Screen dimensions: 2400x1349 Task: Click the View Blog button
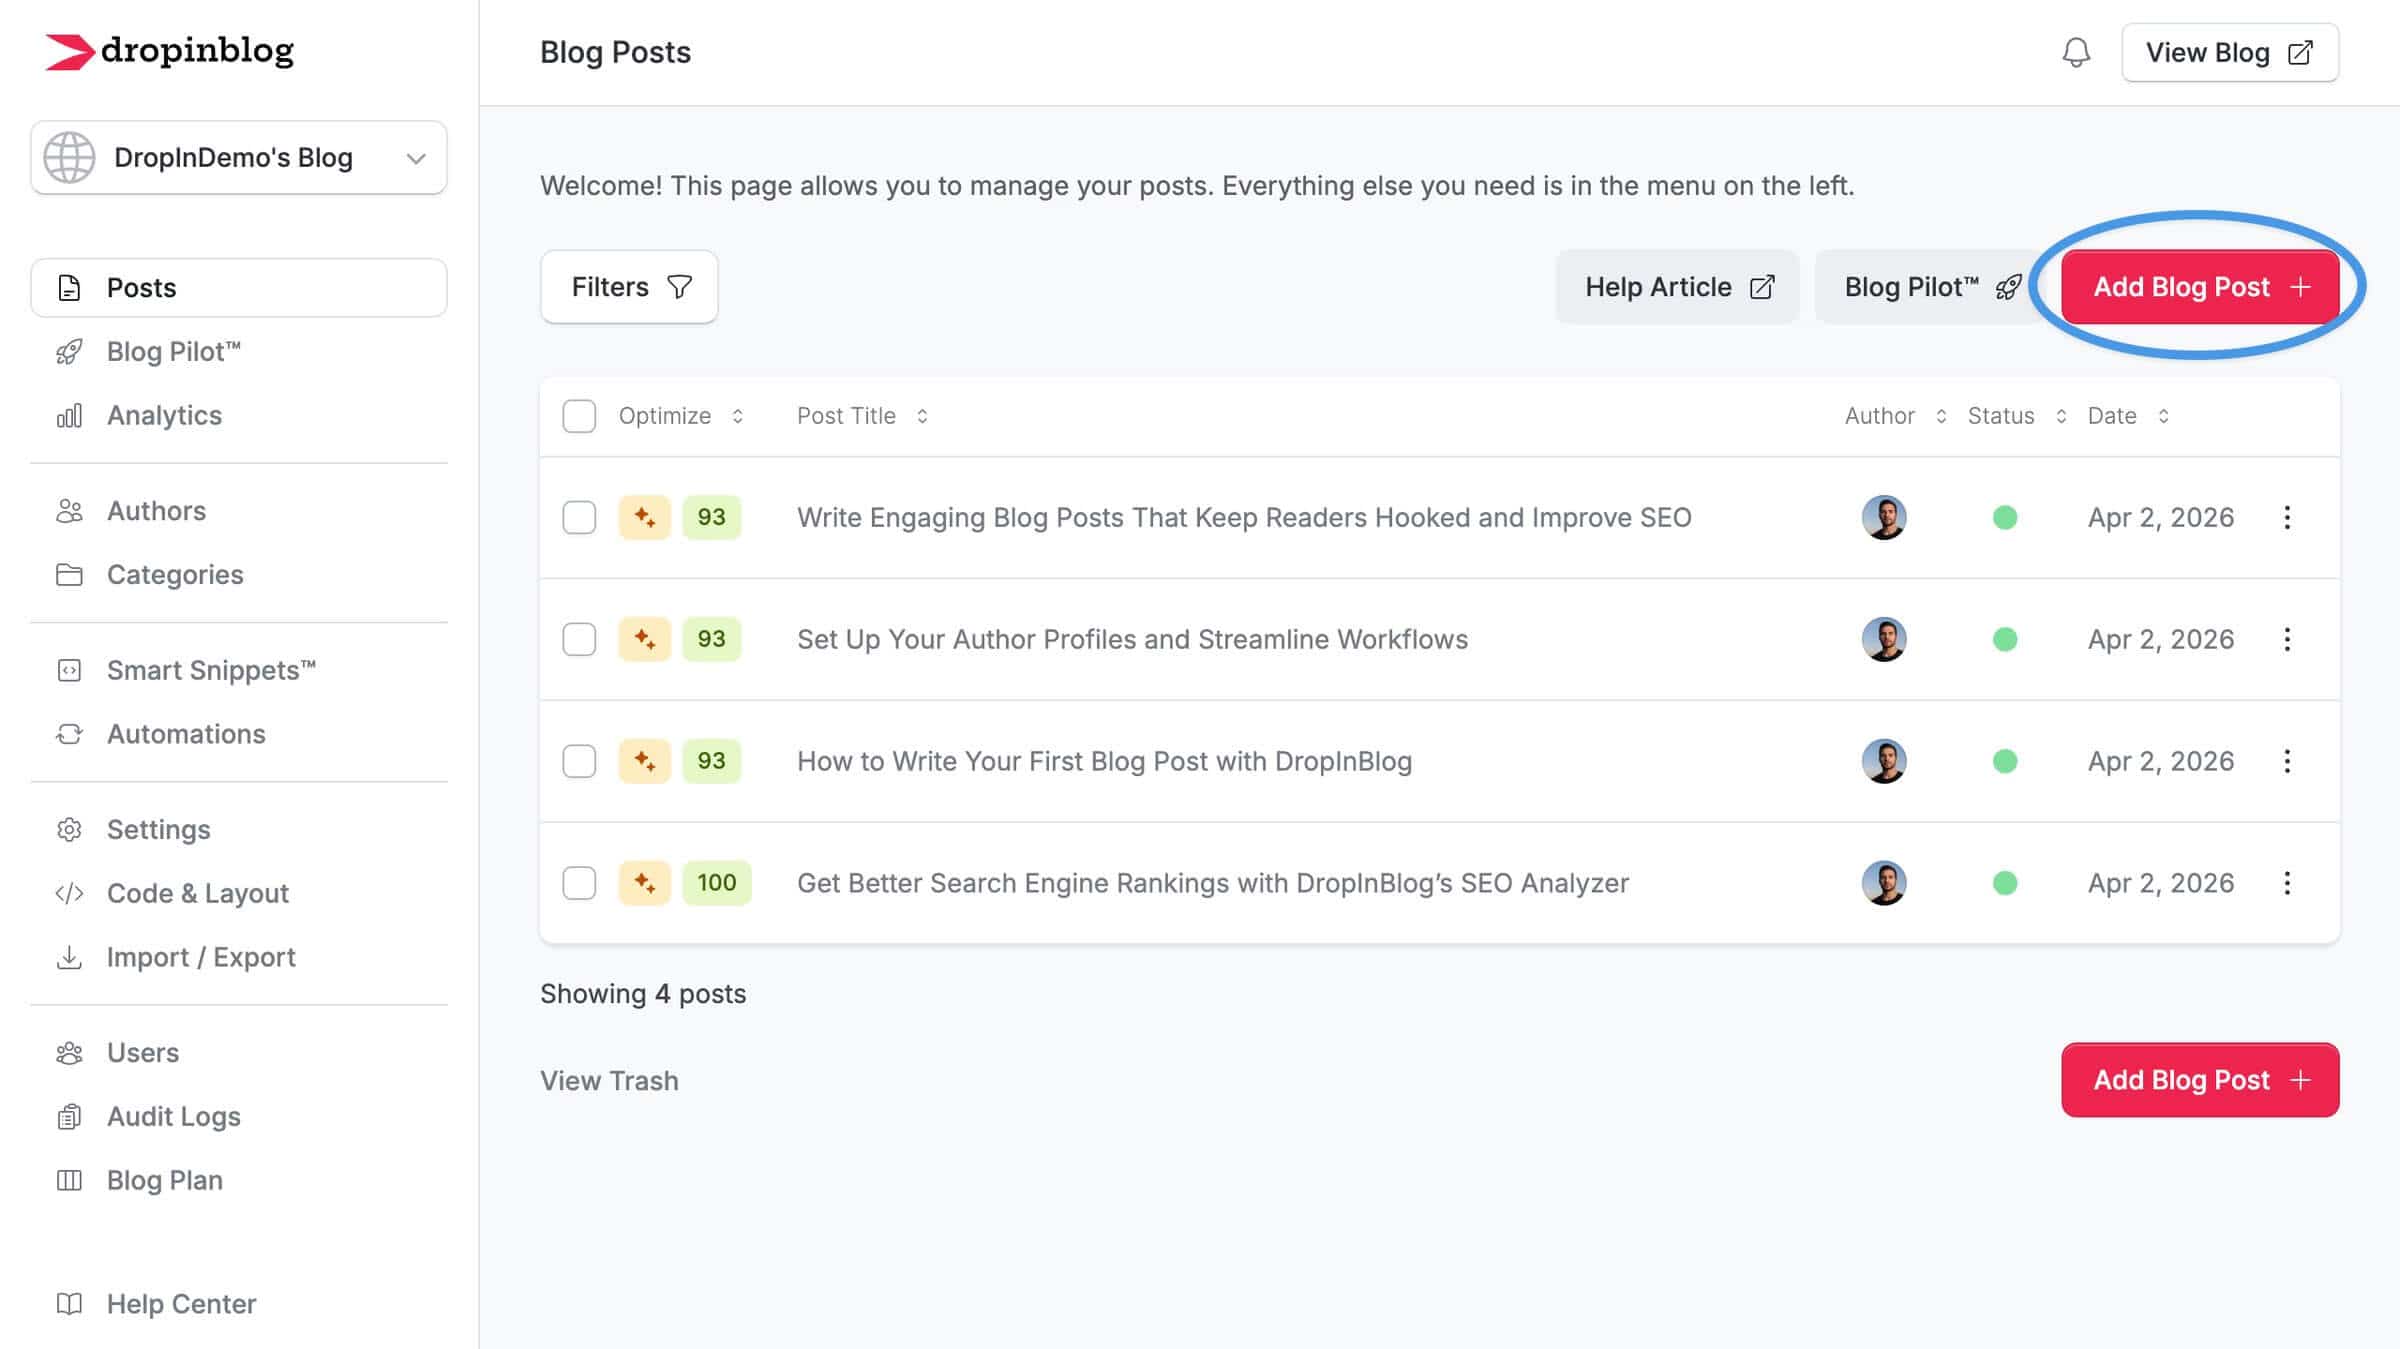click(2230, 52)
